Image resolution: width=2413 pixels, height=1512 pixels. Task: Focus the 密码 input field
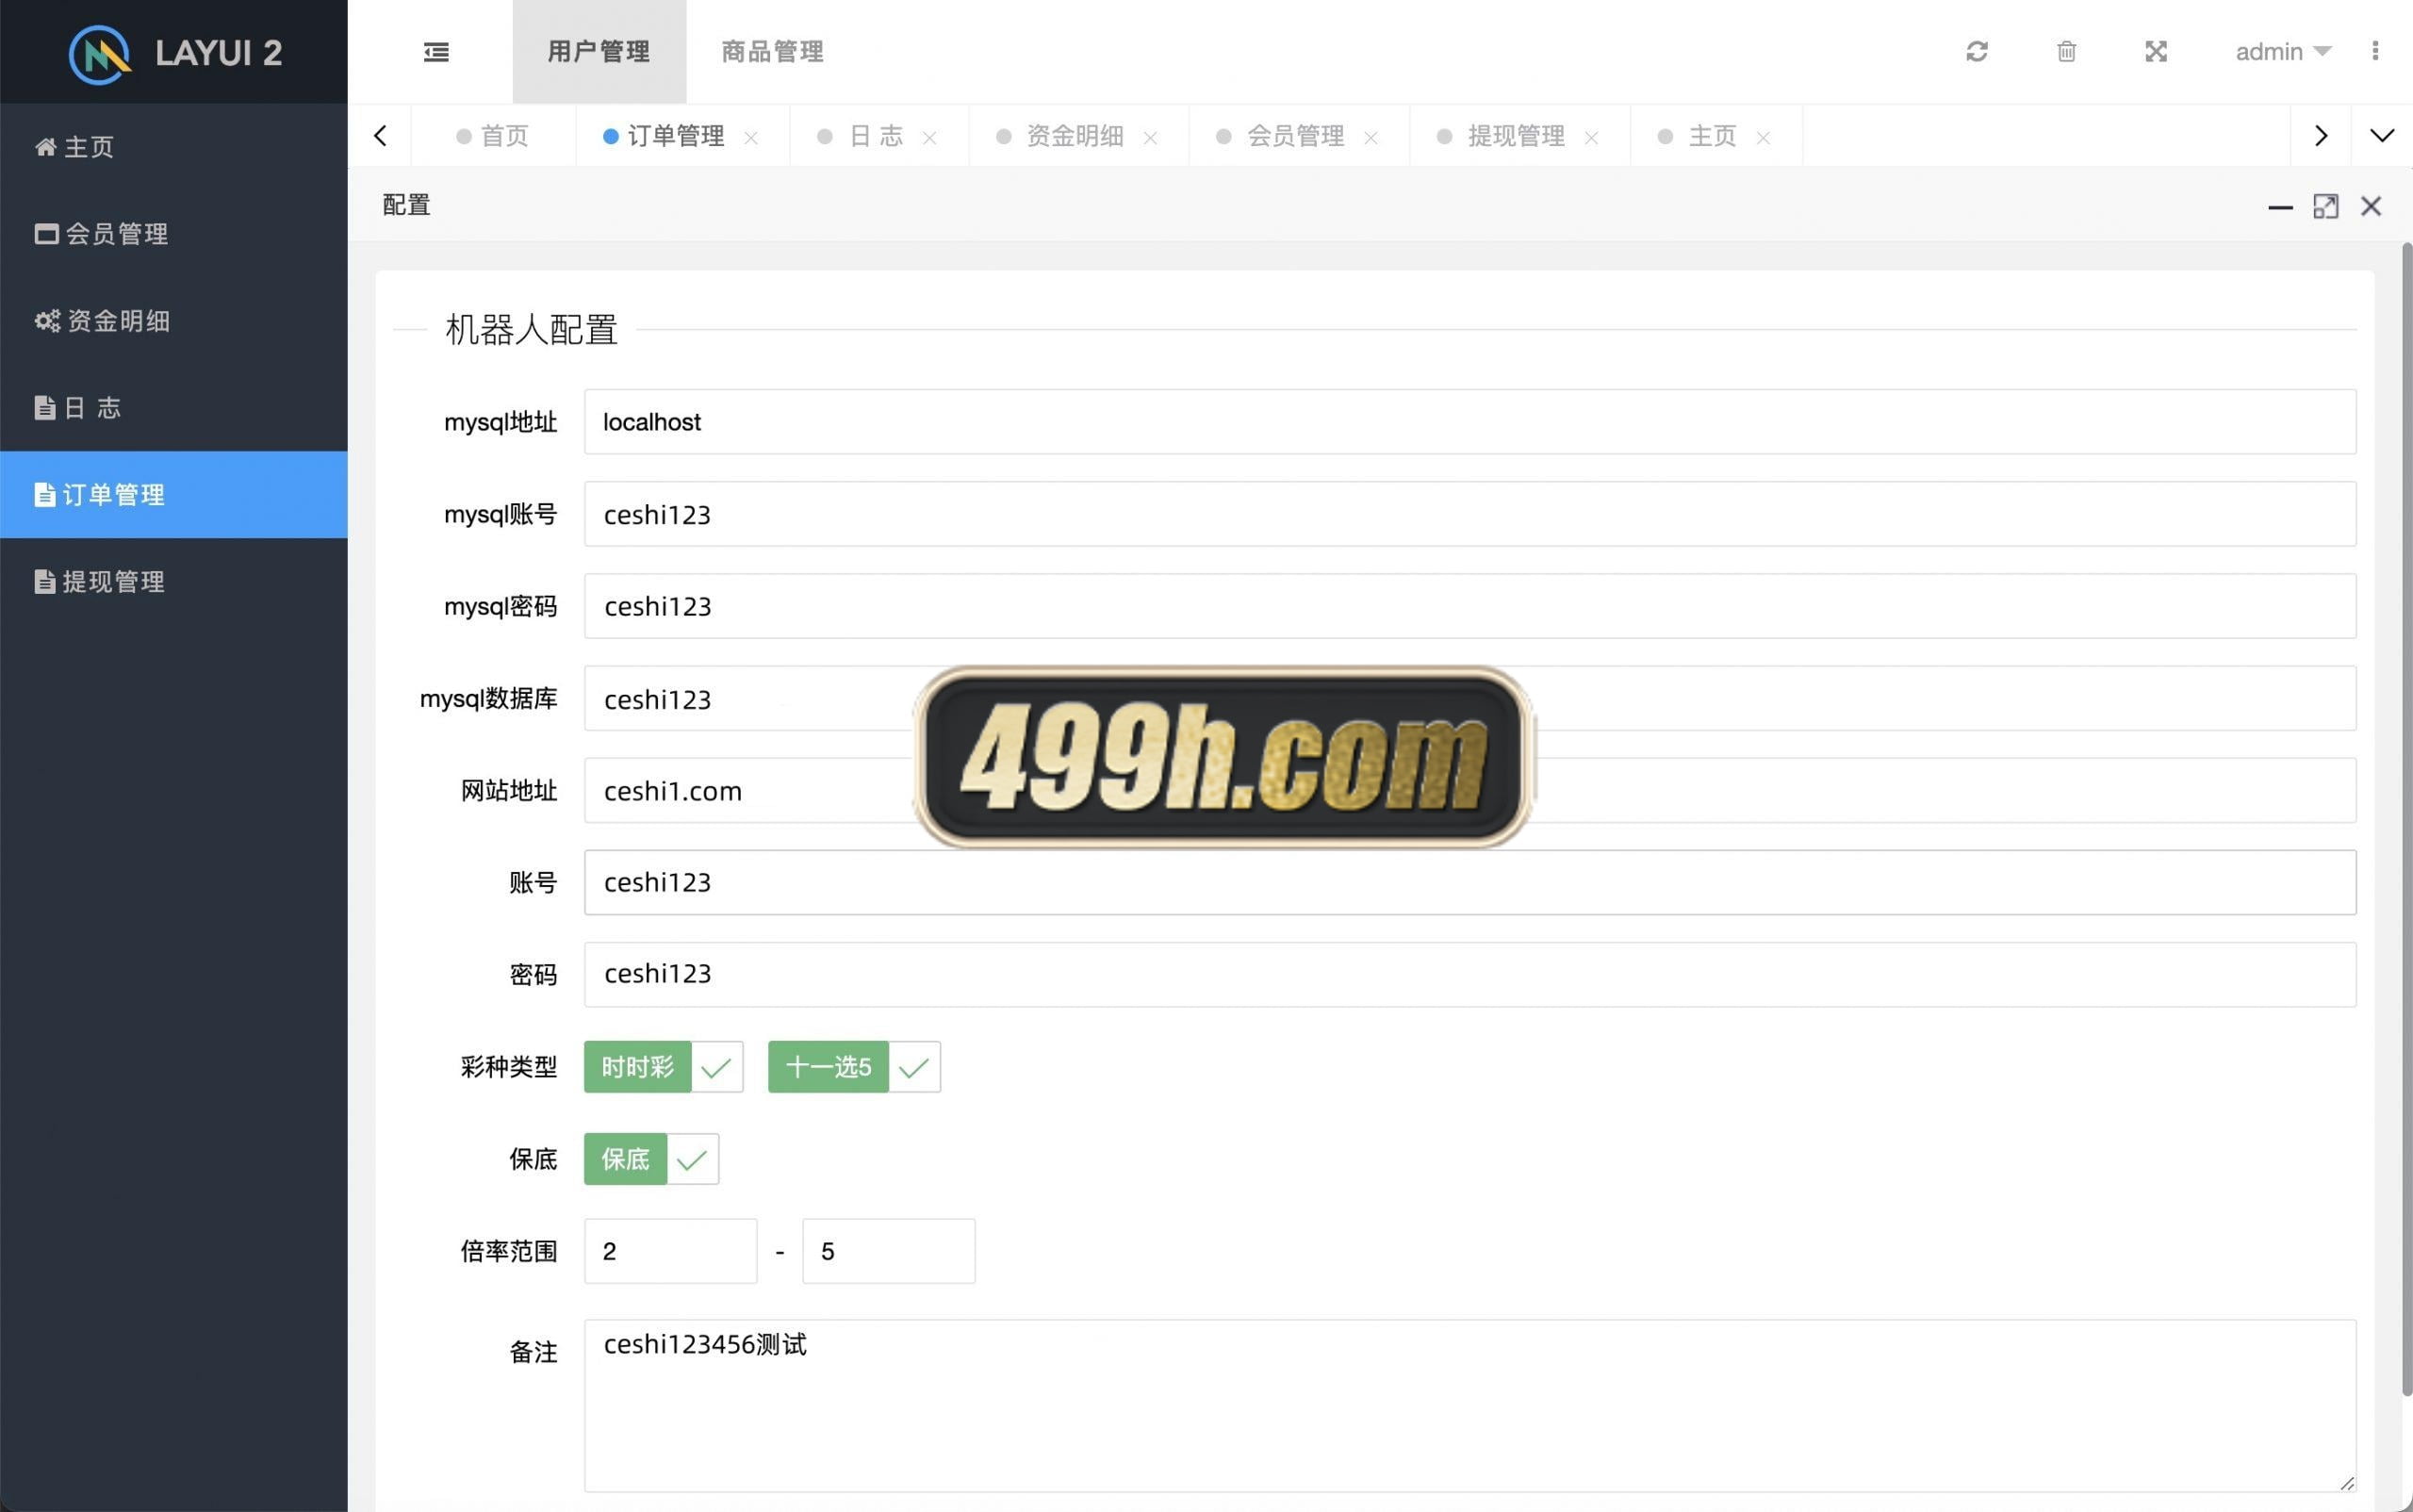click(1470, 974)
